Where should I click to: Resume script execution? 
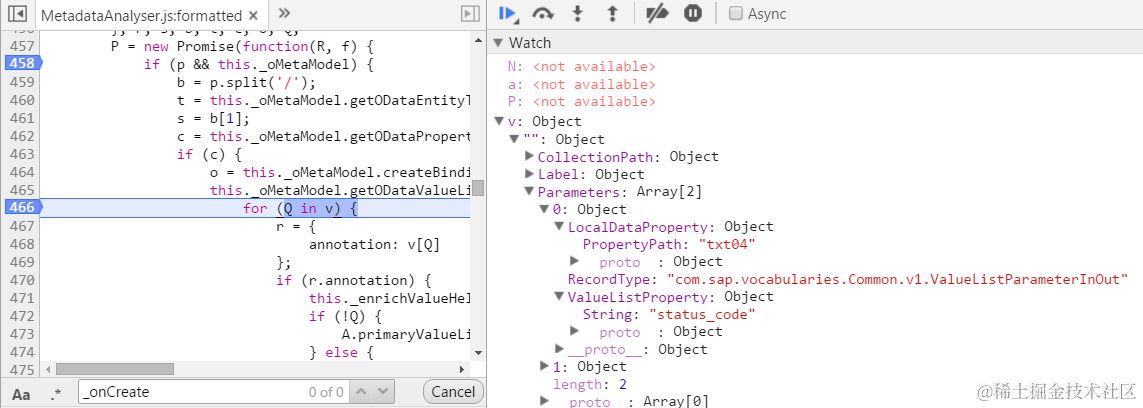(508, 13)
